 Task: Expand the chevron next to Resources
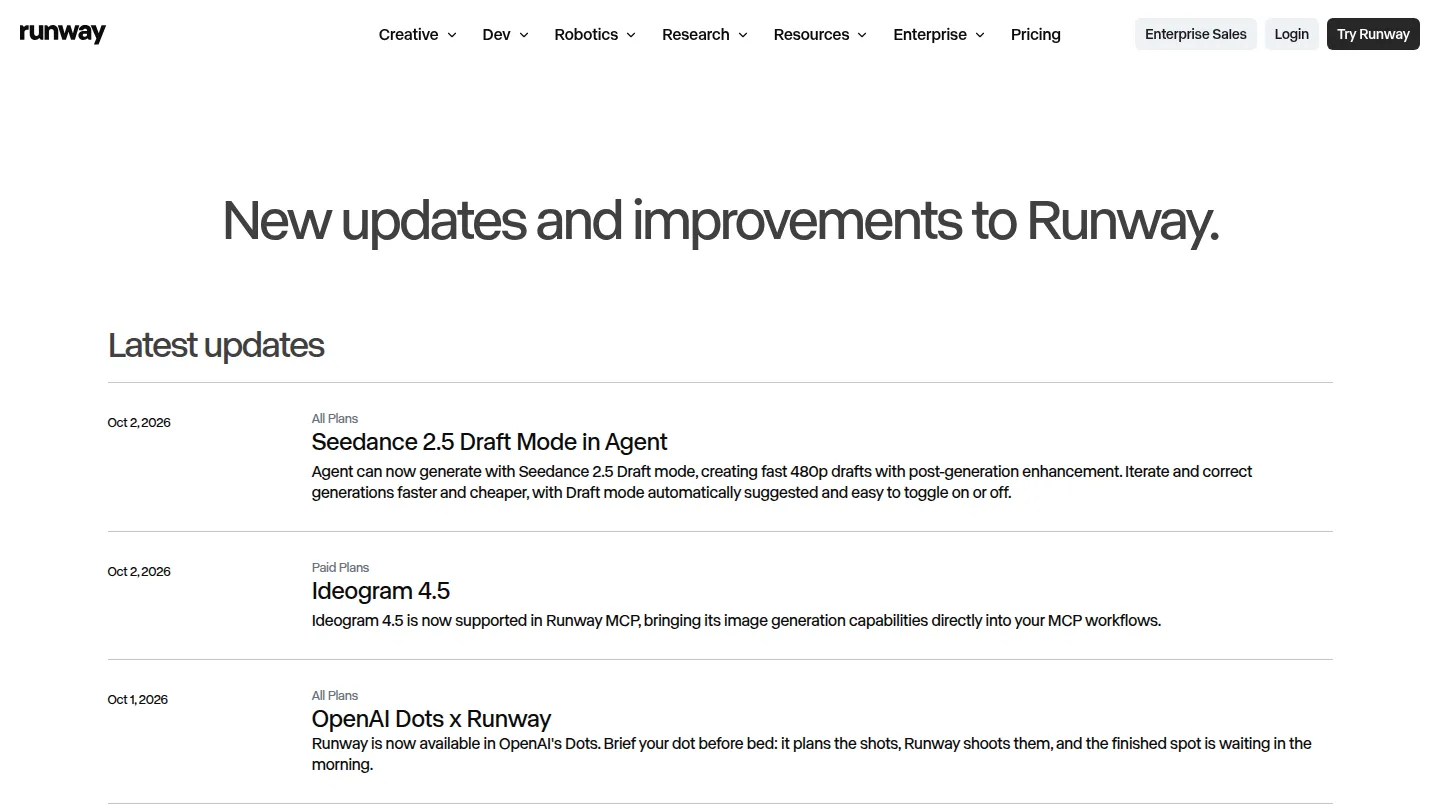tap(862, 35)
